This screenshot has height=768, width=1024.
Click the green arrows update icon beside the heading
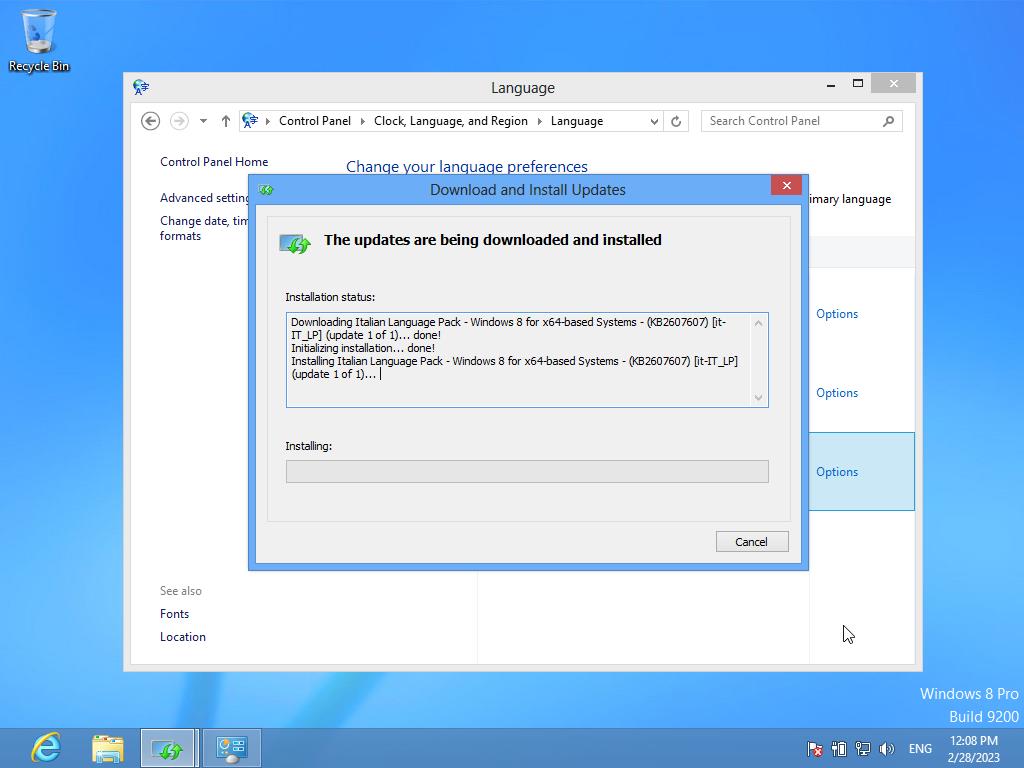(295, 244)
